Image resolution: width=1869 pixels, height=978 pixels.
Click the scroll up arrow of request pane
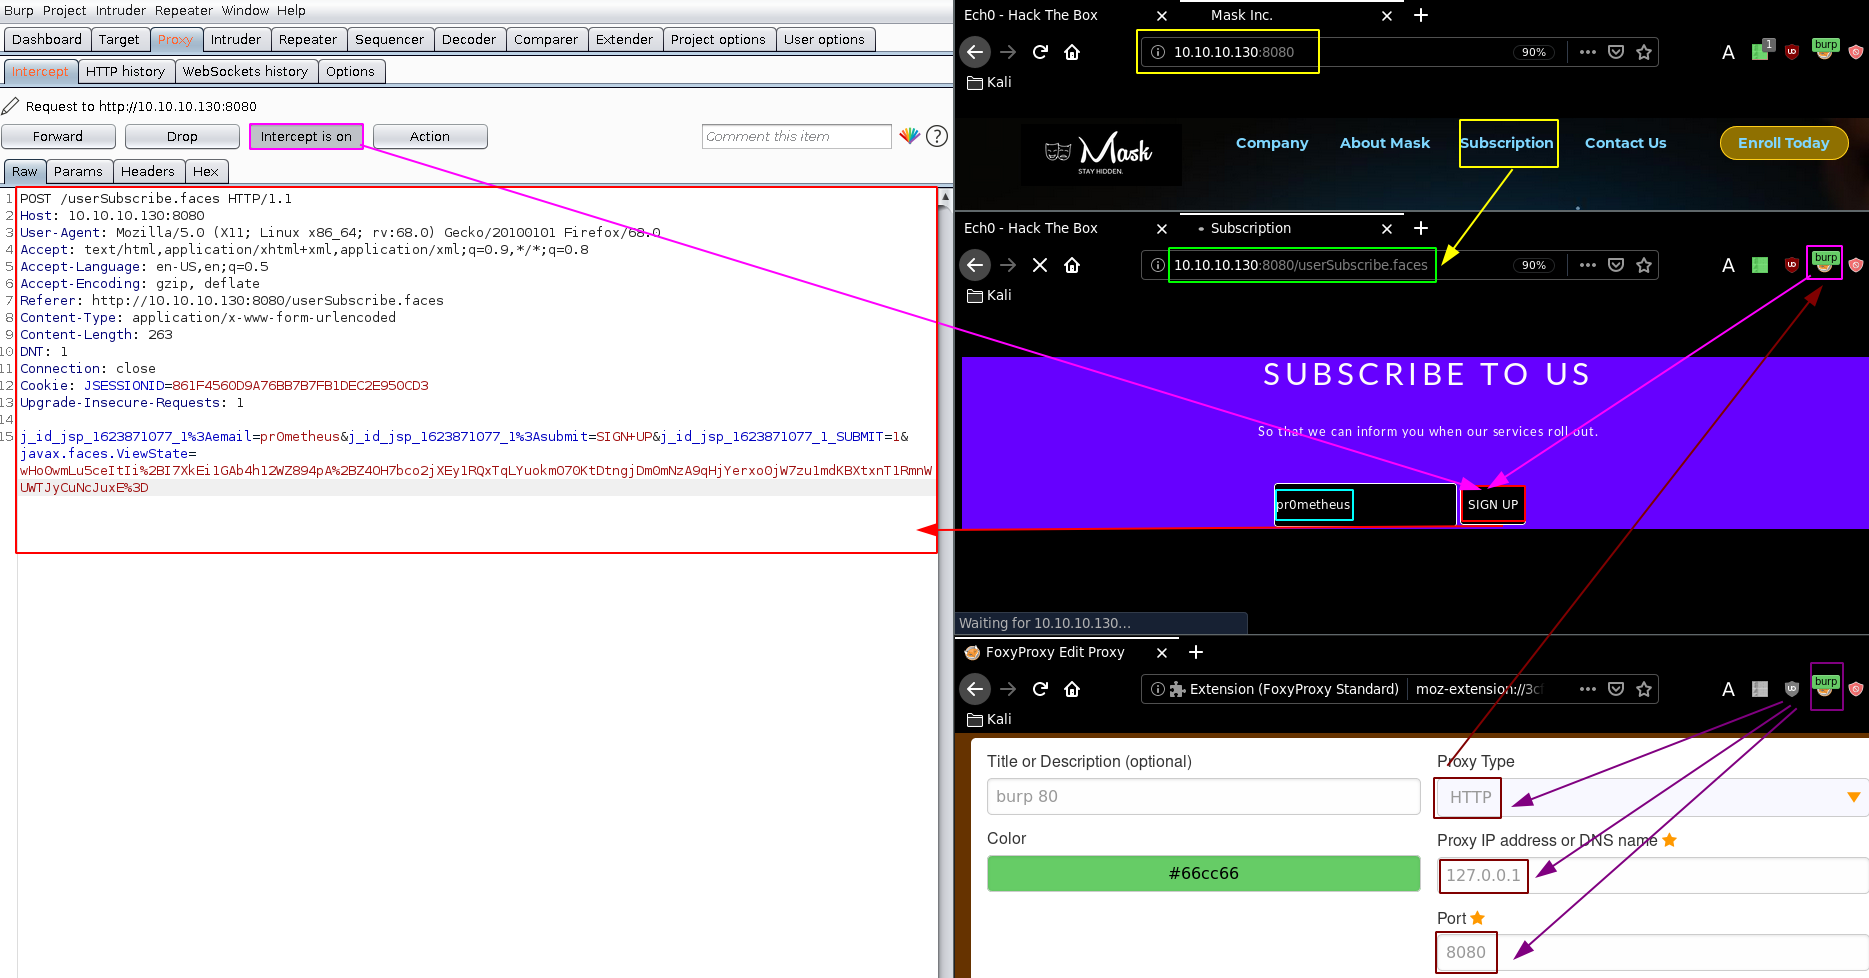pyautogui.click(x=945, y=197)
